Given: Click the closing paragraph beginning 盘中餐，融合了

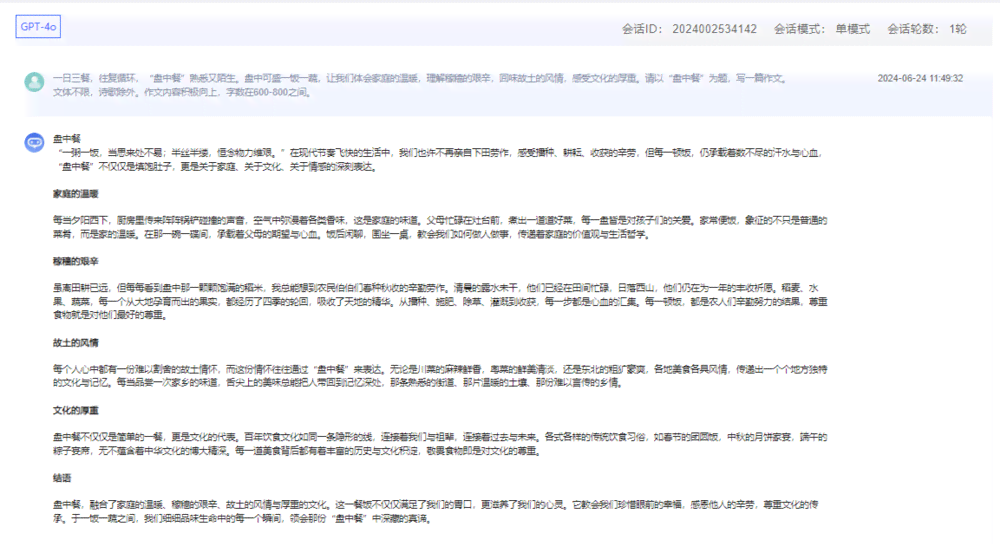Looking at the screenshot, I should (x=436, y=512).
